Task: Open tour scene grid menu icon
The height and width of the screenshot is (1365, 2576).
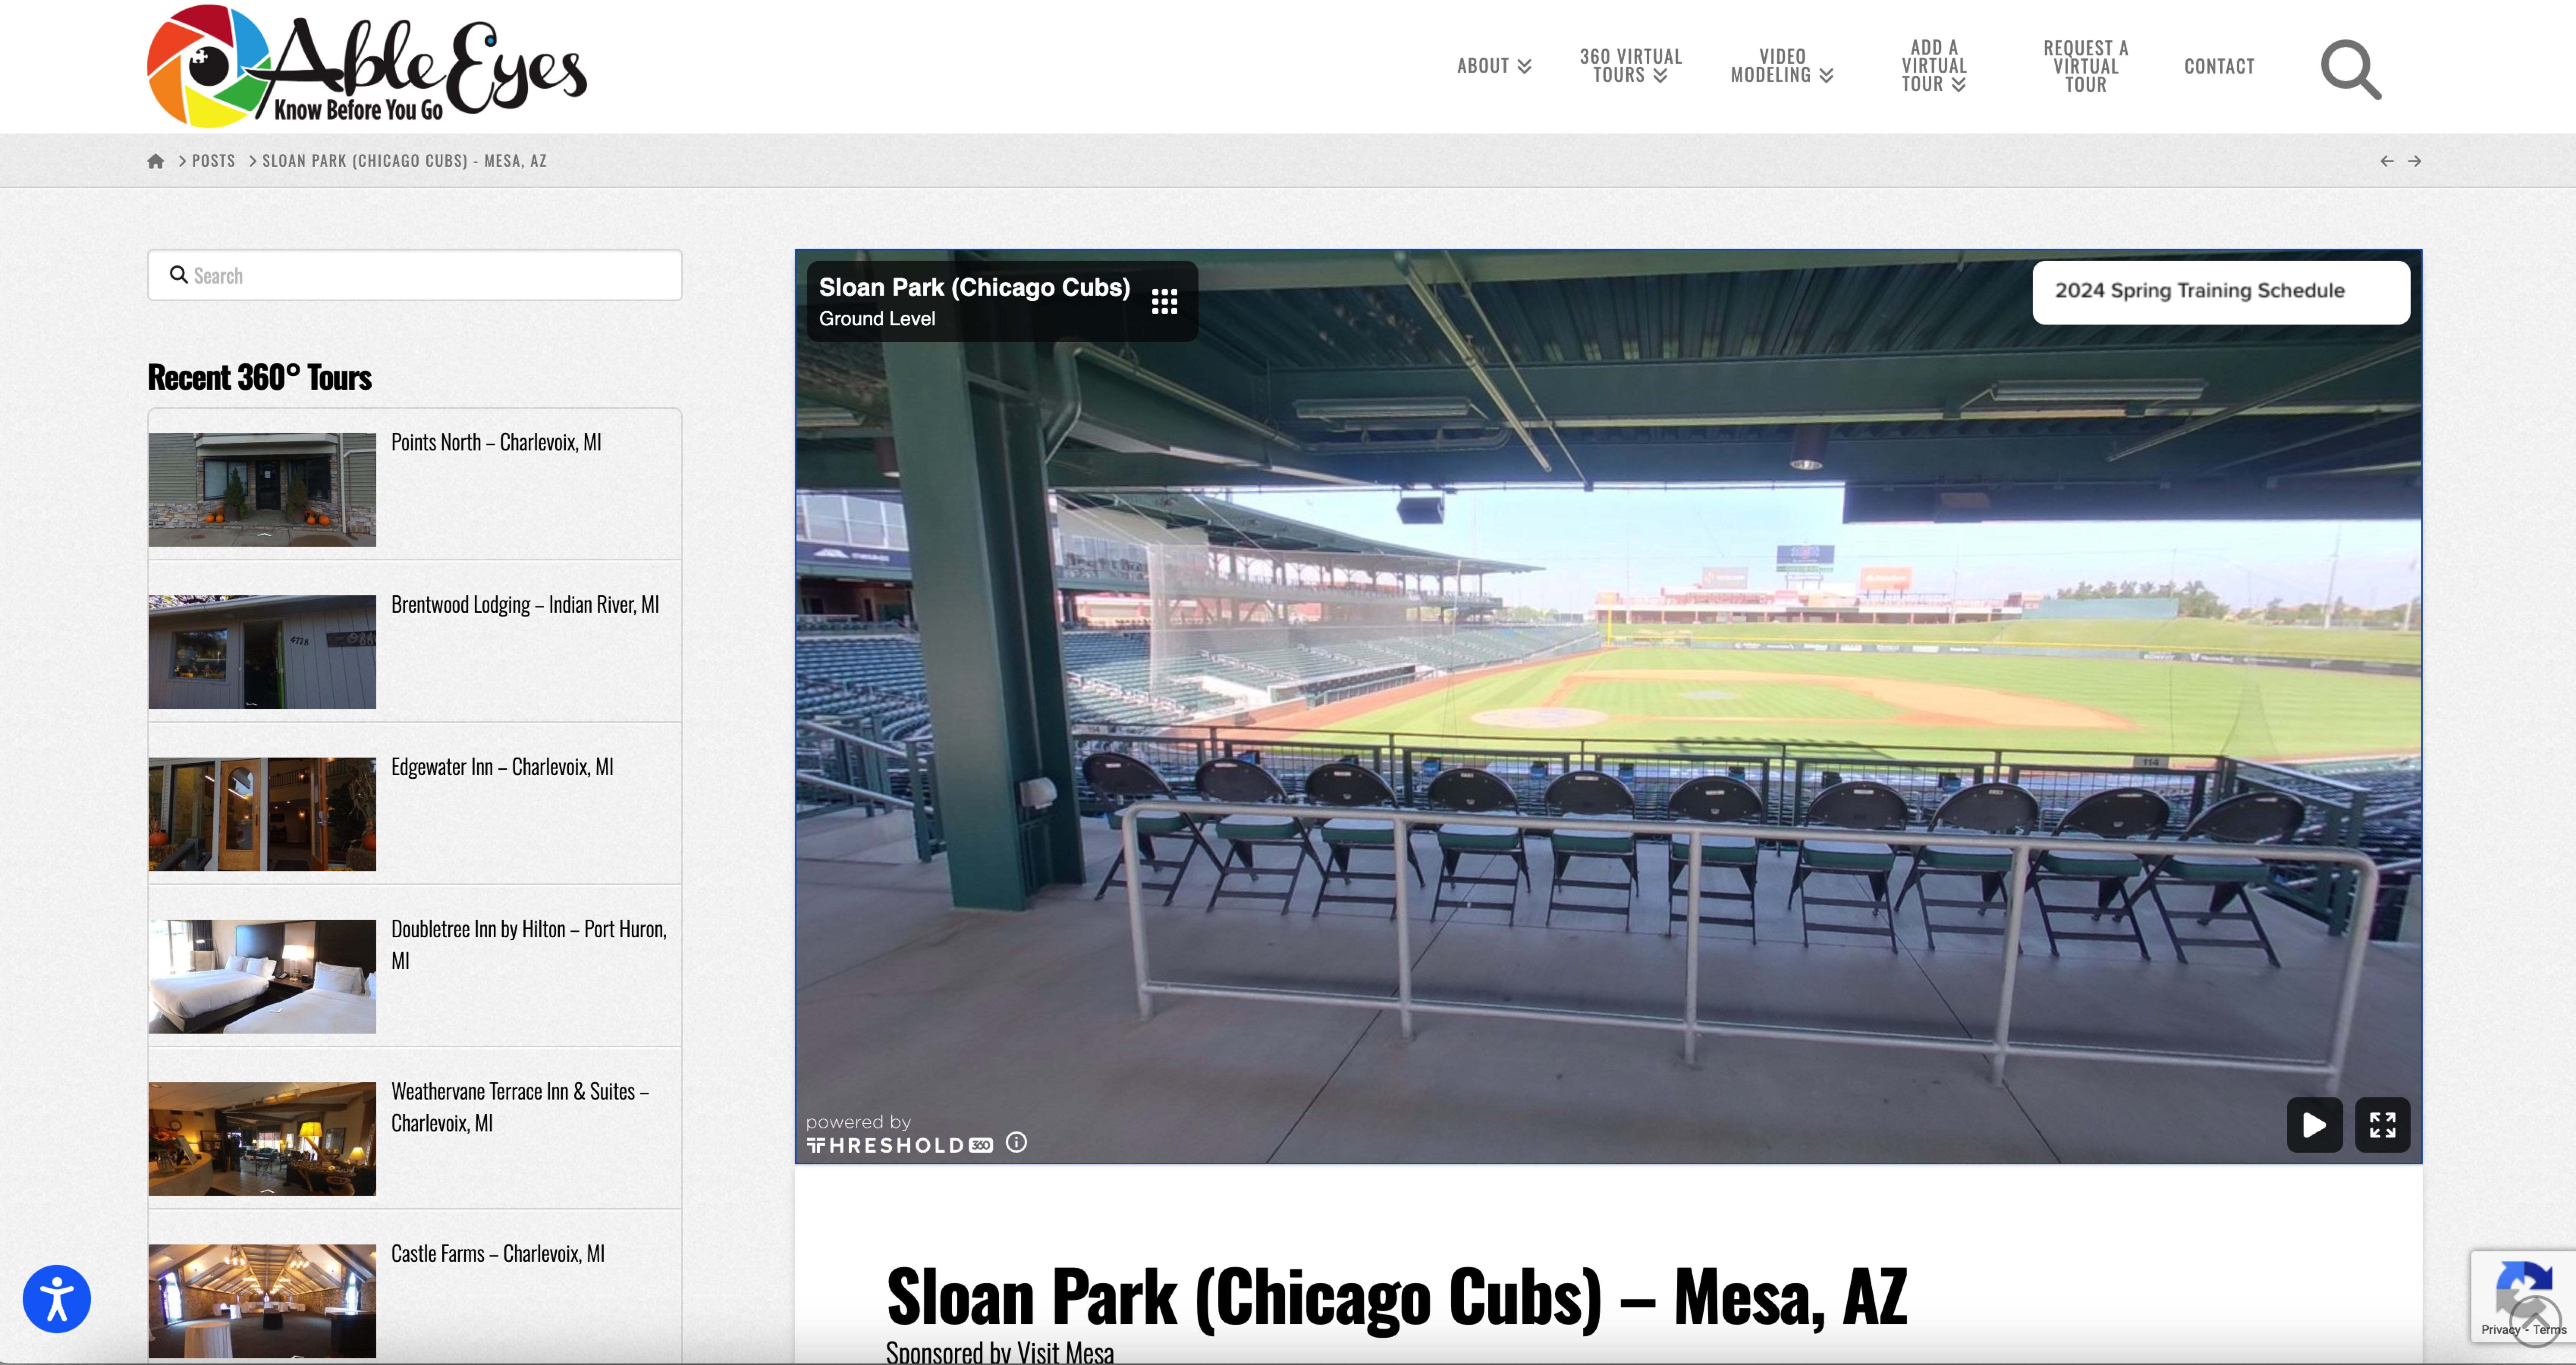Action: [x=1164, y=301]
